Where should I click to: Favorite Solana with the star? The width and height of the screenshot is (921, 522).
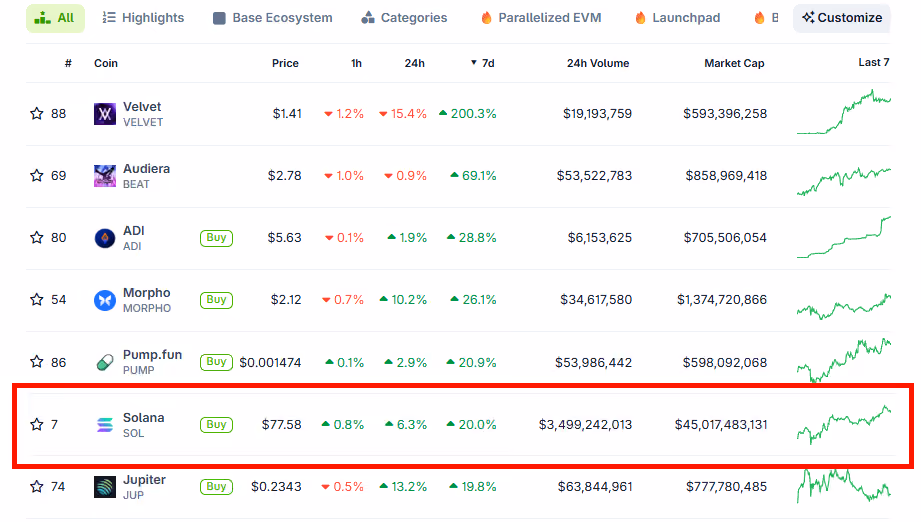tap(36, 424)
